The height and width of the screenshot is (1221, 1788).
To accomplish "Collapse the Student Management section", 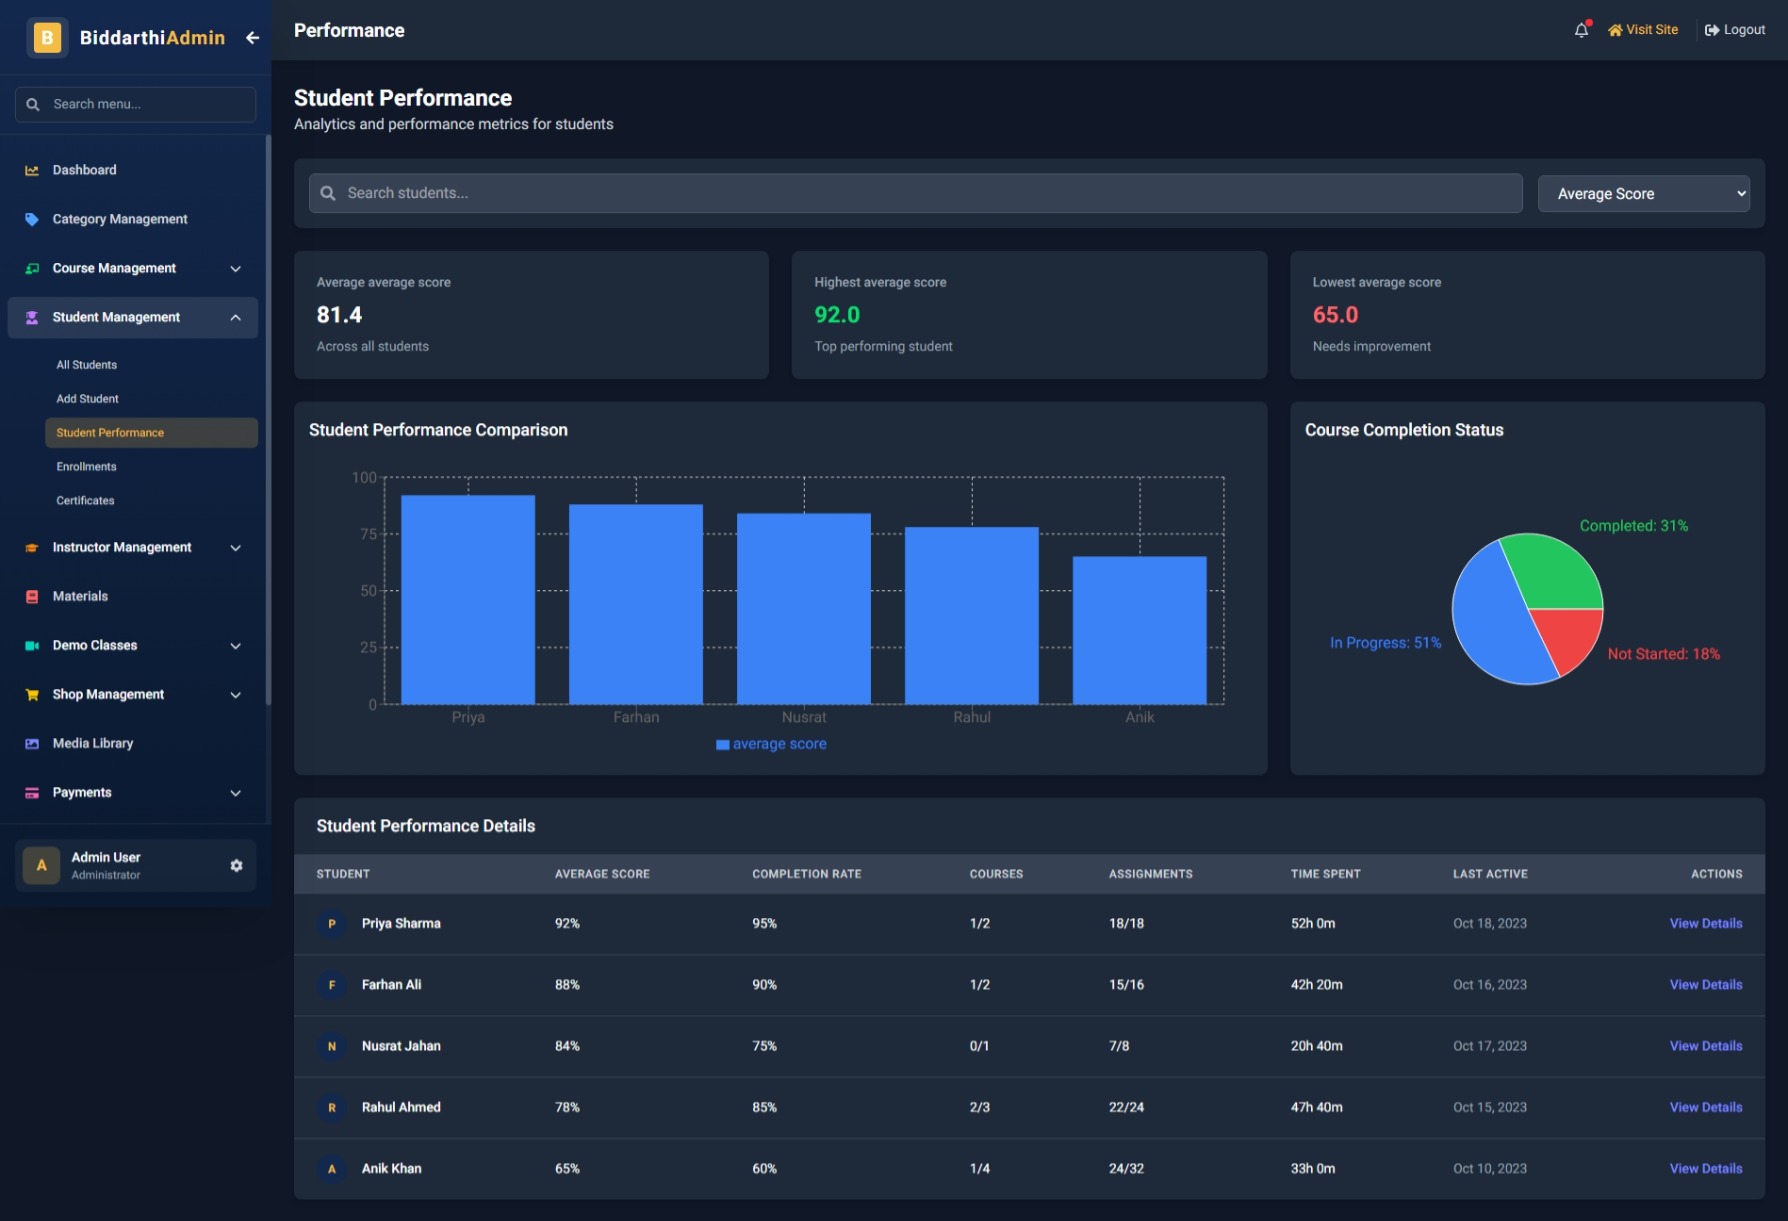I will (236, 317).
